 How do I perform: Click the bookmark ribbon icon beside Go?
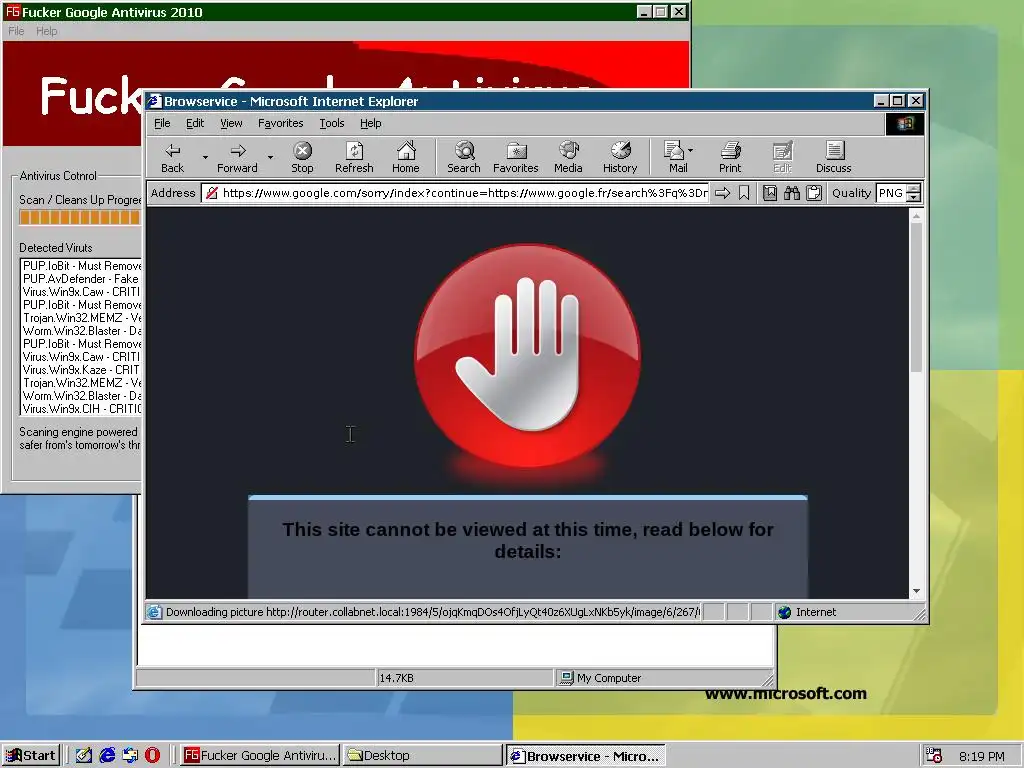[744, 193]
